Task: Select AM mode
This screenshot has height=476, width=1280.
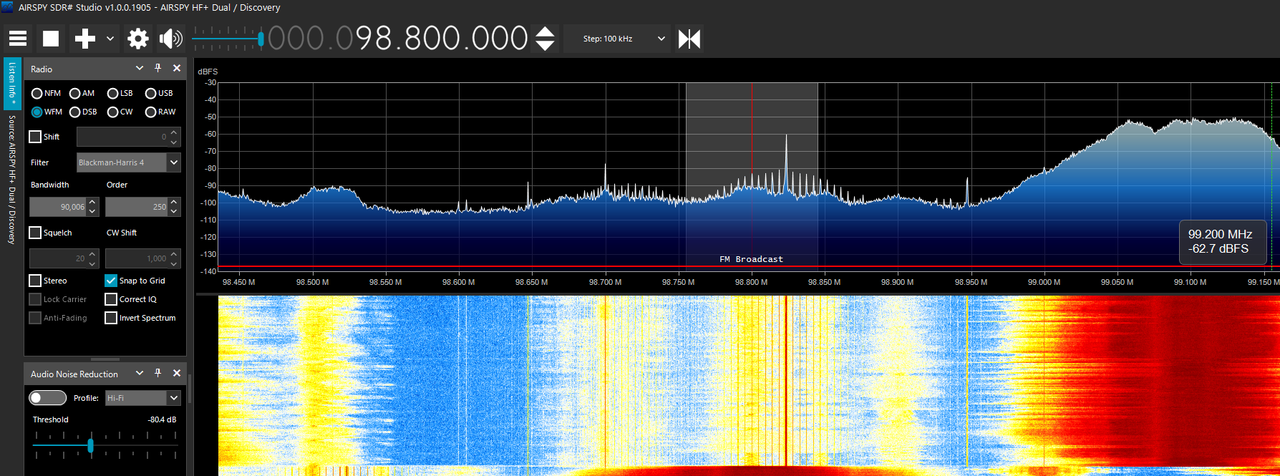Action: click(81, 93)
